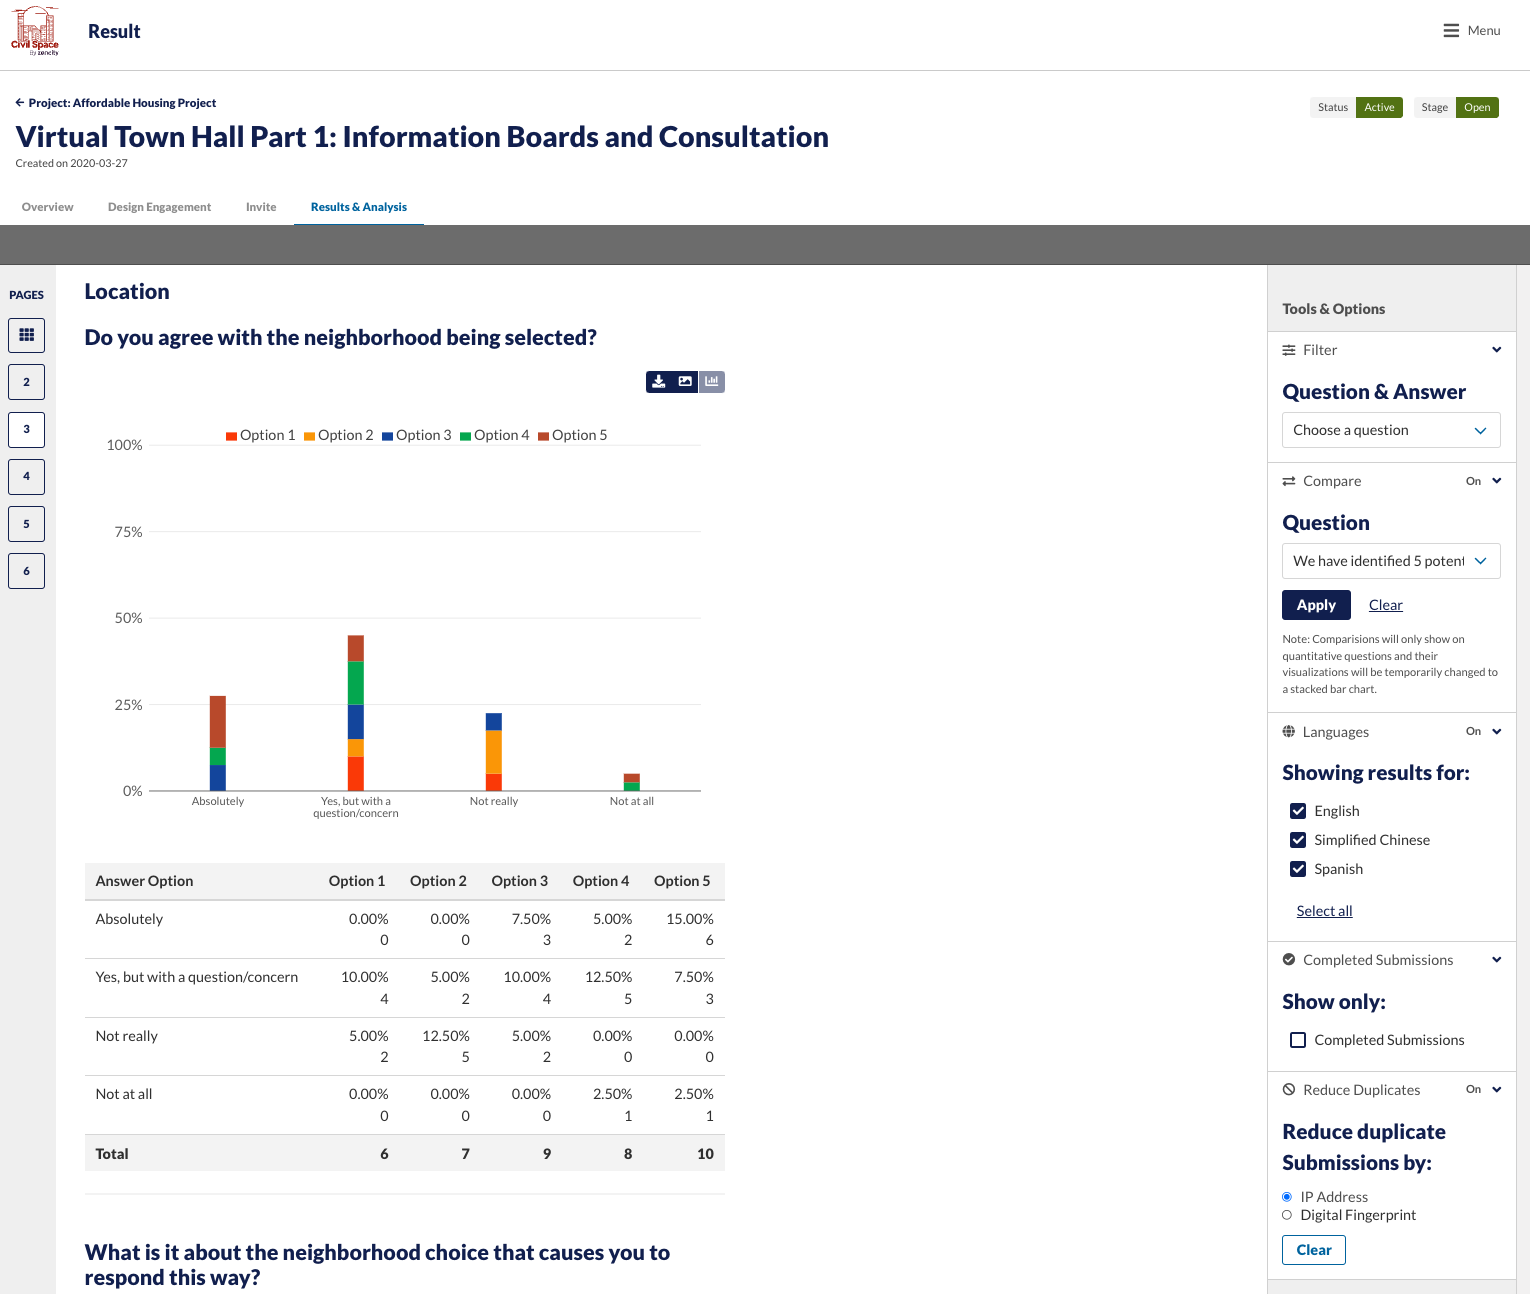Click the 'Option 3' table column header
This screenshot has width=1530, height=1294.
tap(520, 881)
